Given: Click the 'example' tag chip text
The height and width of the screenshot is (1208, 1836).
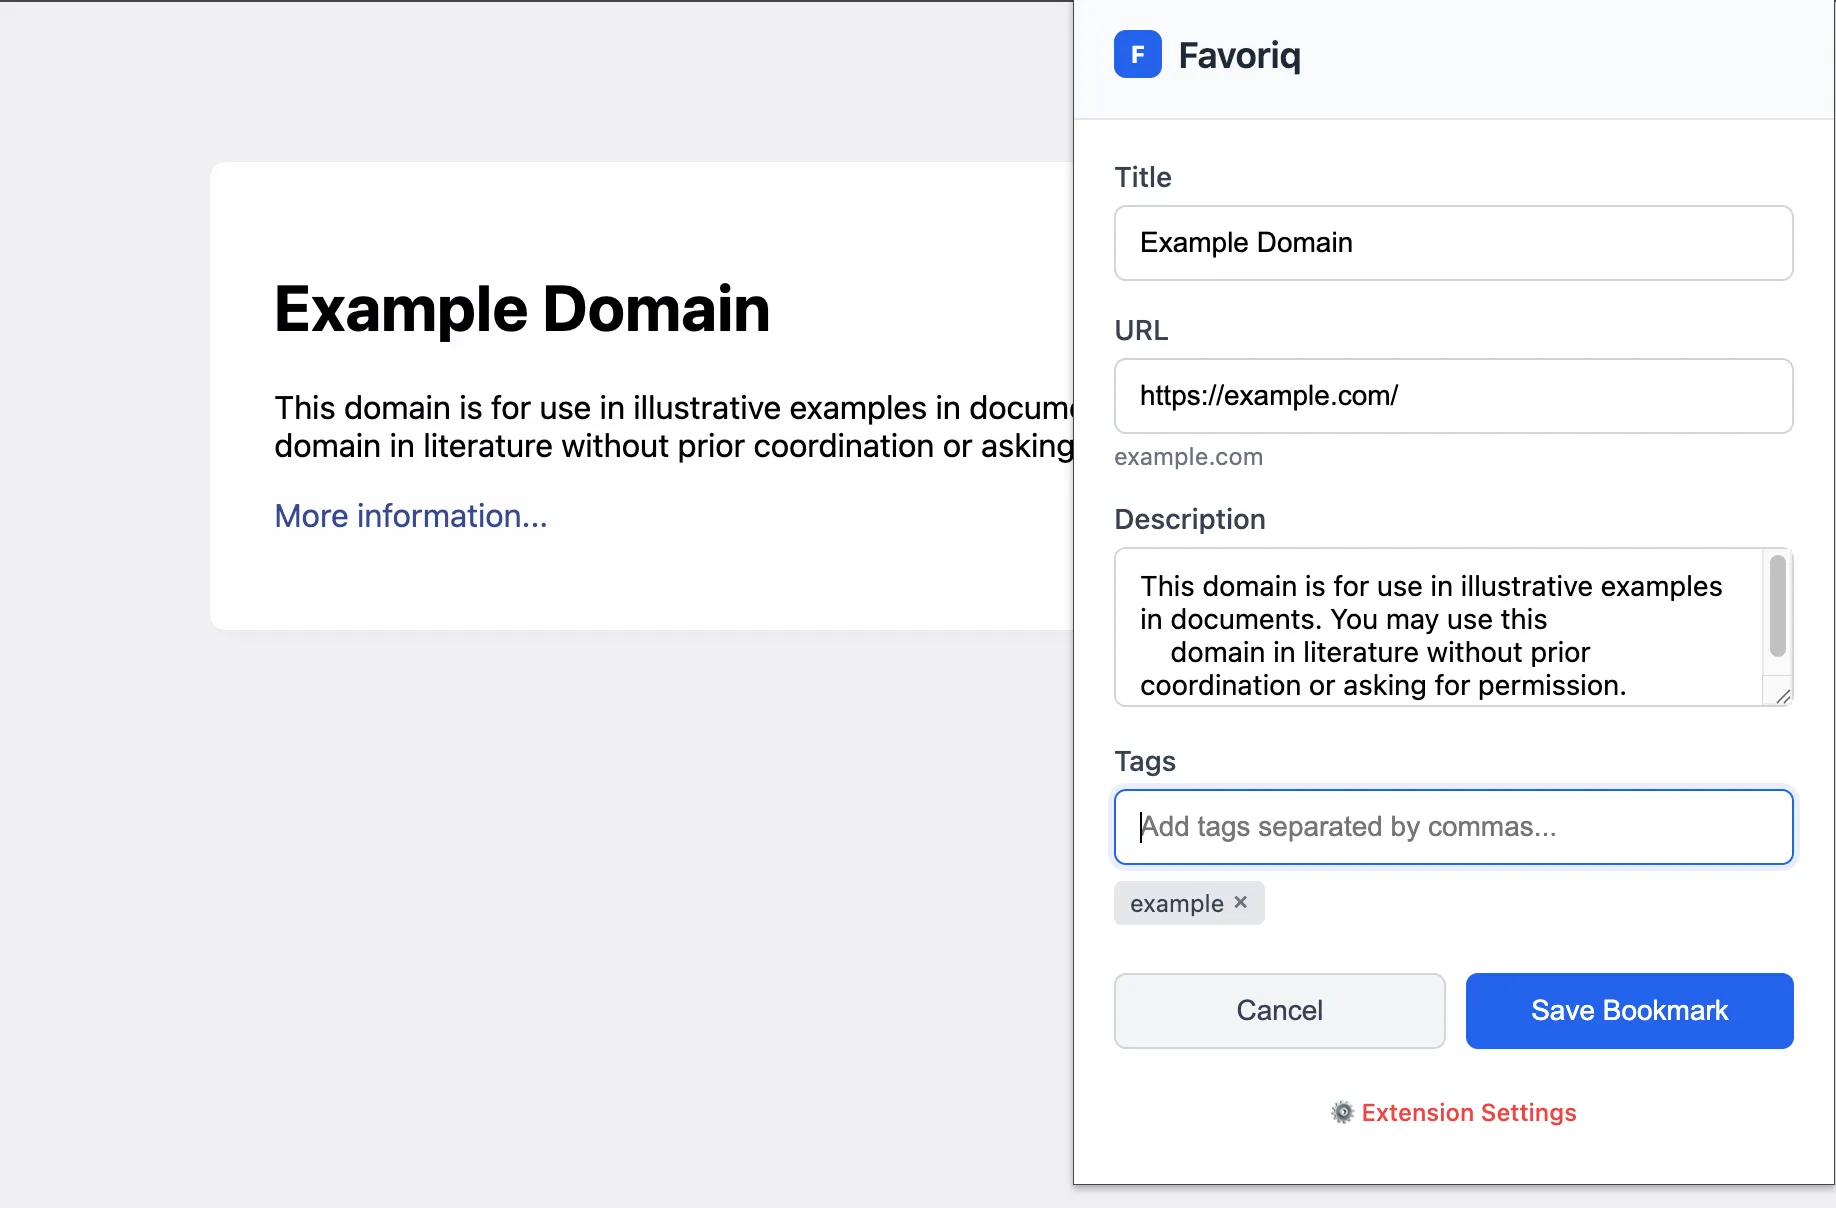Looking at the screenshot, I should (1177, 904).
